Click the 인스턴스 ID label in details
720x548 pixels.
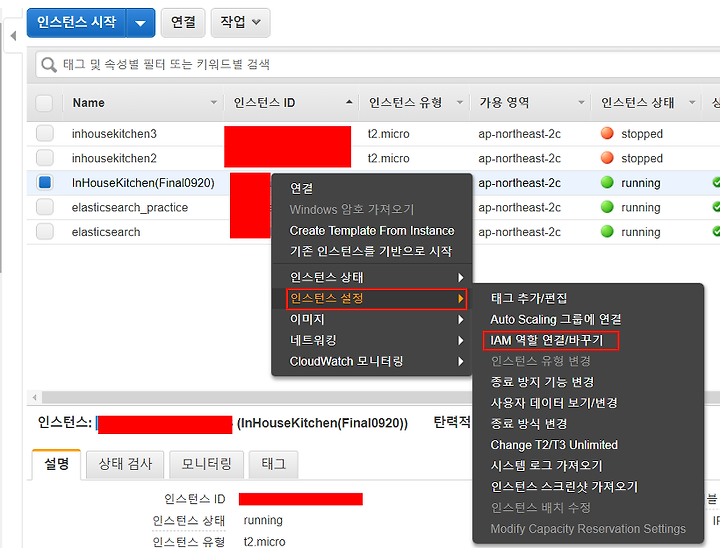click(x=195, y=499)
